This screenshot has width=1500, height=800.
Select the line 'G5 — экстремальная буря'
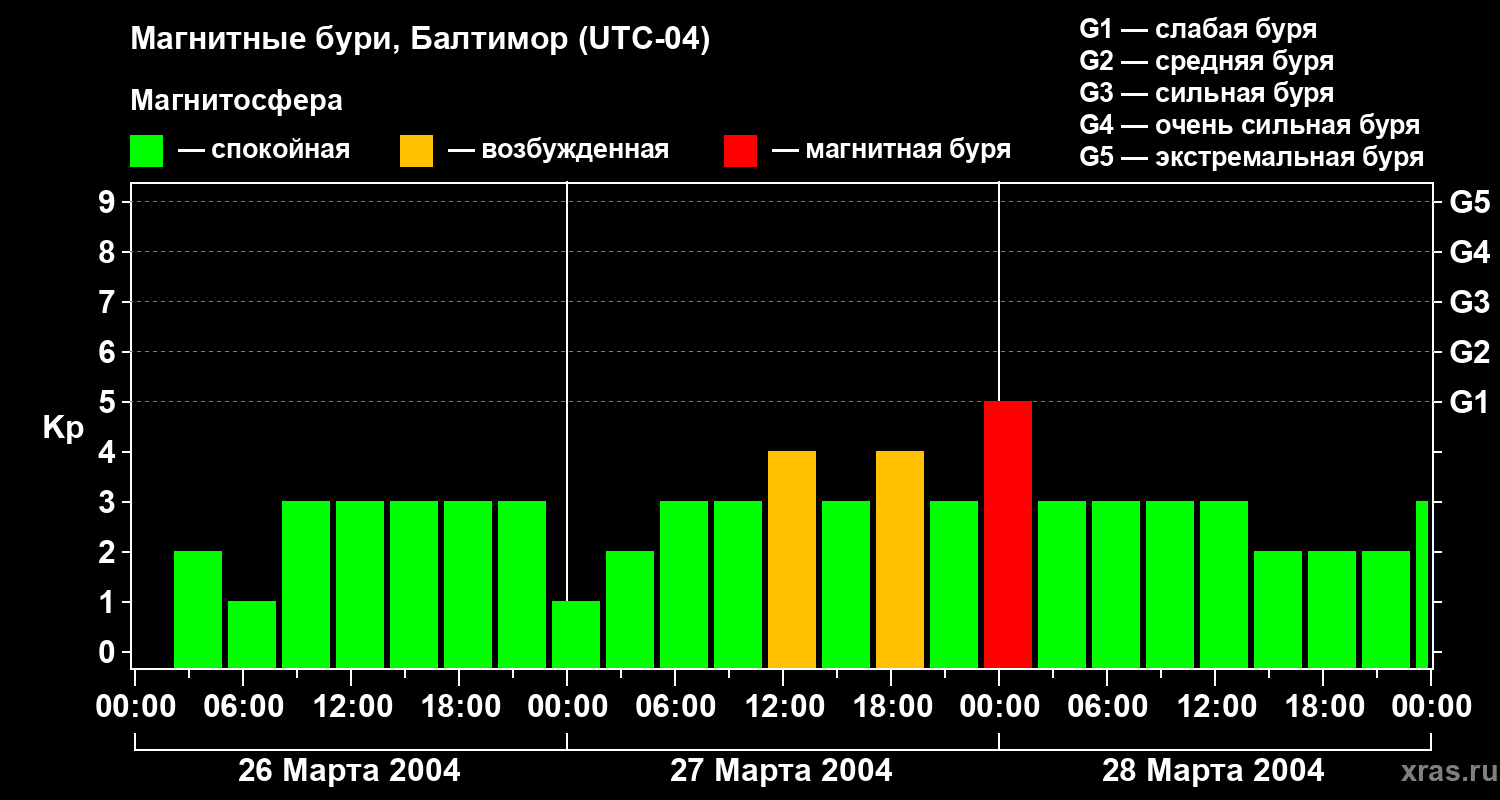[x=1252, y=157]
